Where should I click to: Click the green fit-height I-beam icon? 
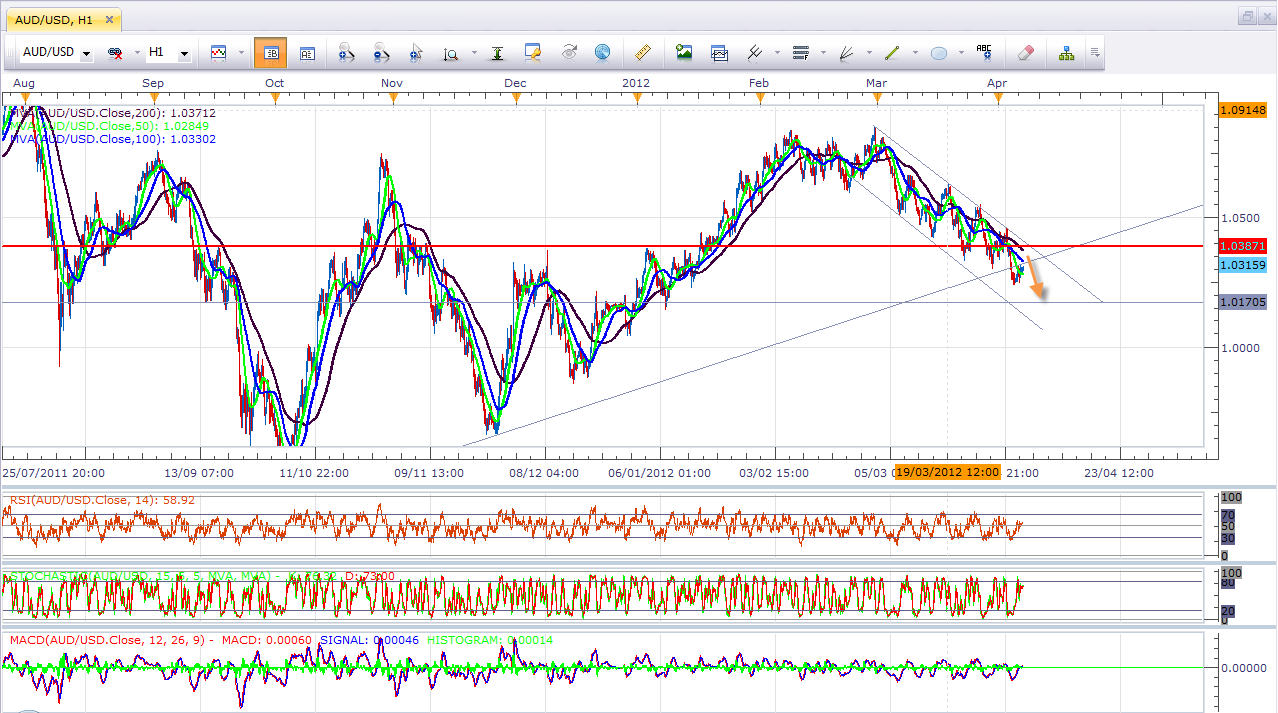tap(497, 52)
